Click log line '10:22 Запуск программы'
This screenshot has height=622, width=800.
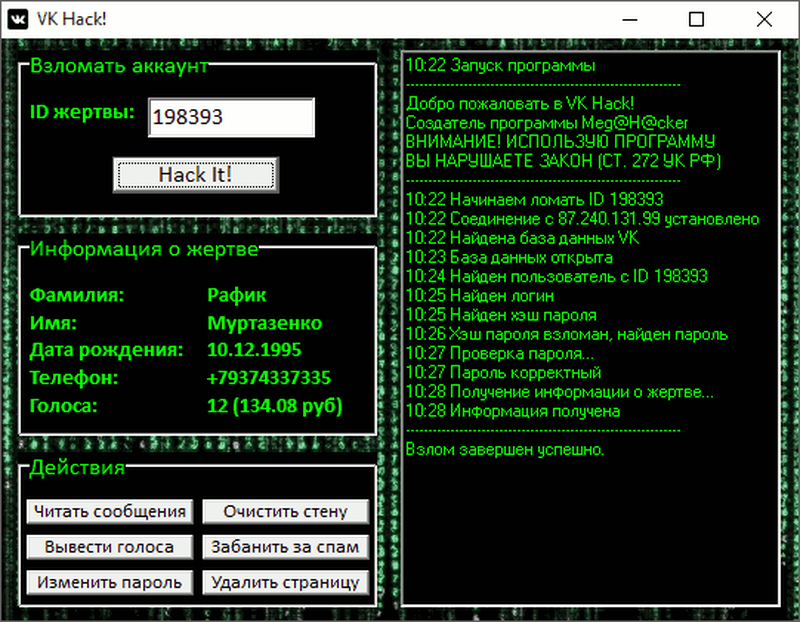click(501, 65)
